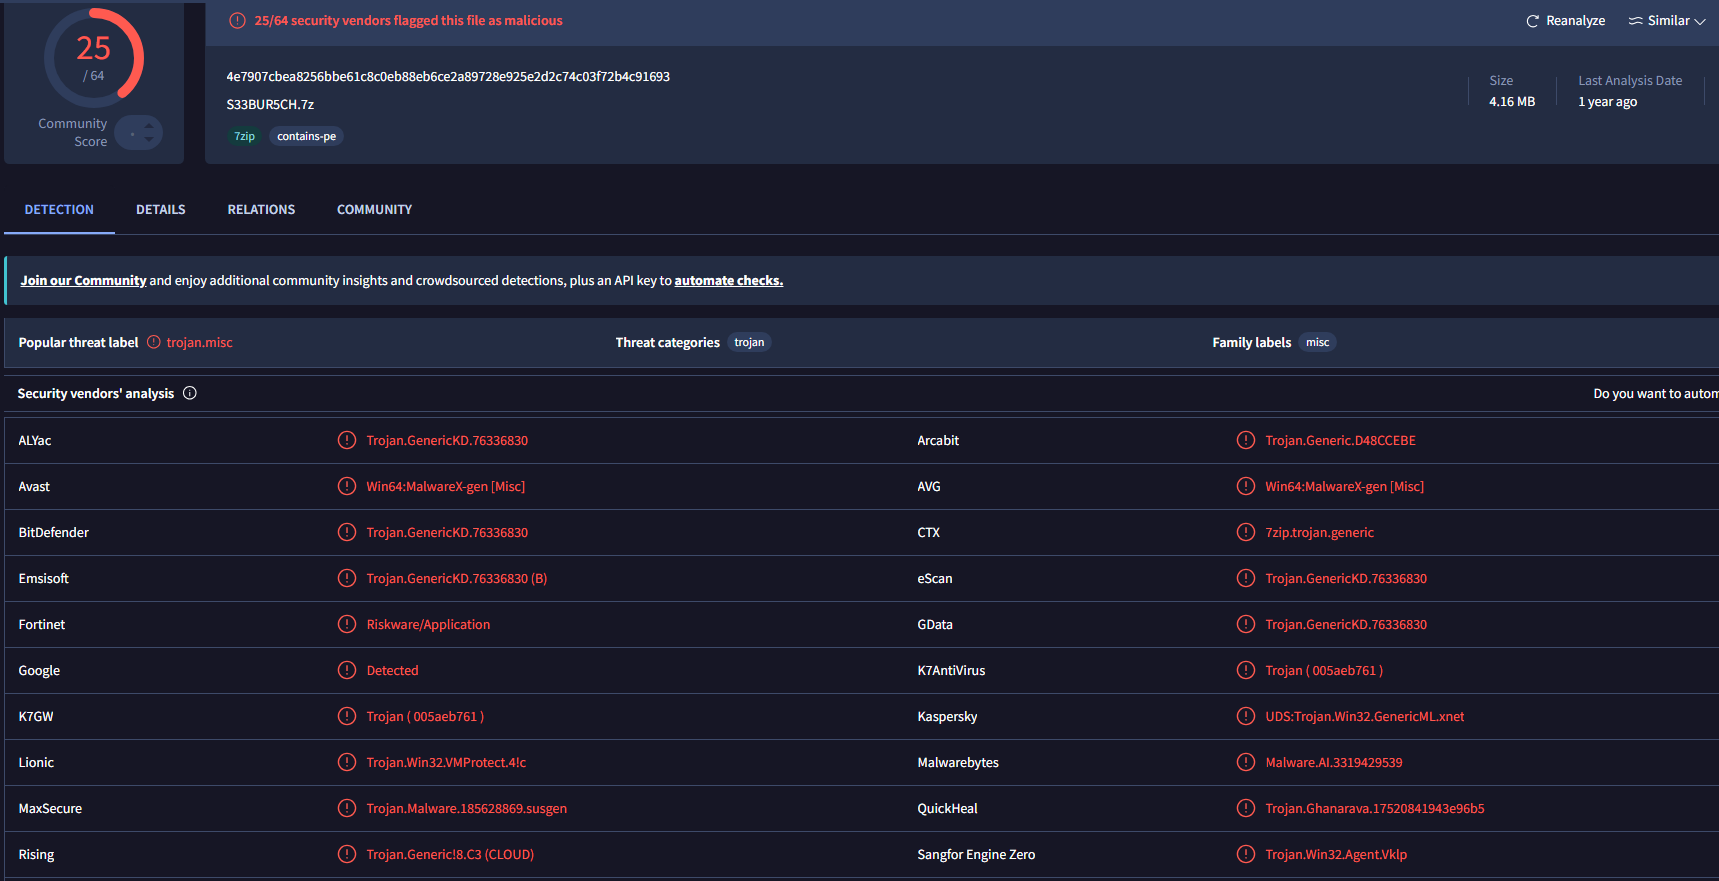
Task: Click alert icon in MaxSecure row
Action: click(347, 808)
